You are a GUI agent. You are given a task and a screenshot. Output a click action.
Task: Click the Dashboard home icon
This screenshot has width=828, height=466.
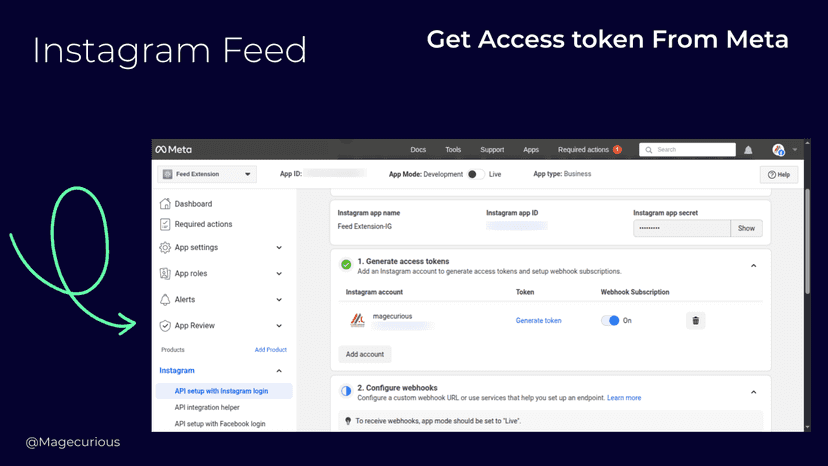(165, 203)
